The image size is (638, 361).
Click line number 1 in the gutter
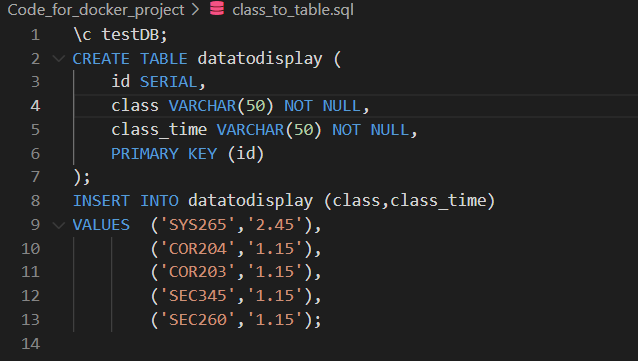(35, 35)
